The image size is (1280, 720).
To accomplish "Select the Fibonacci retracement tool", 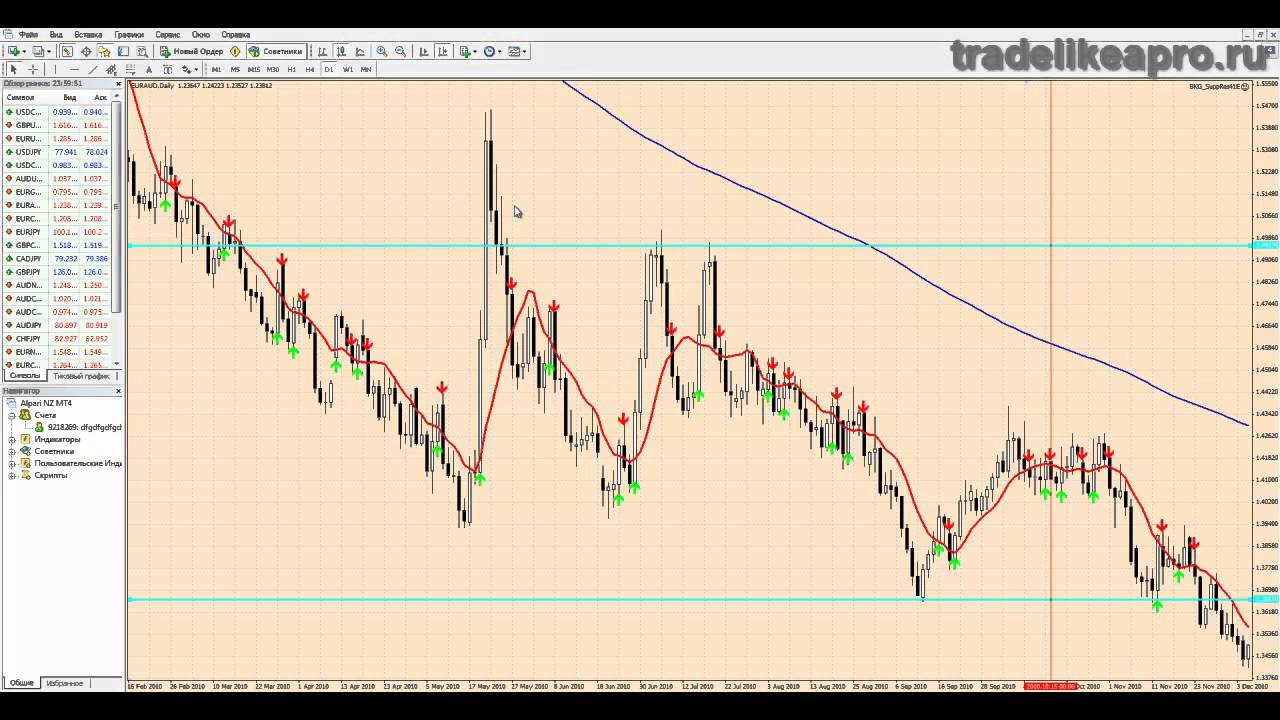I will [x=129, y=69].
